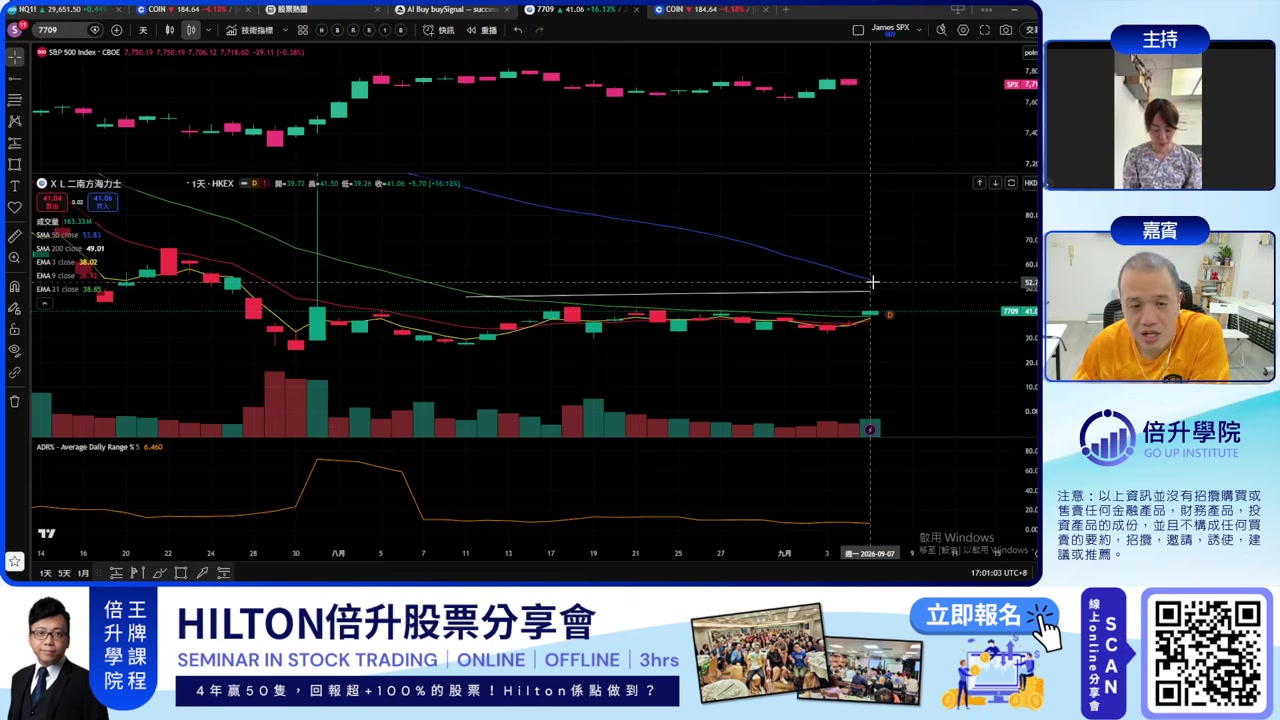This screenshot has width=1280, height=720.
Task: Click the layout square icon before James SPX
Action: pos(858,30)
